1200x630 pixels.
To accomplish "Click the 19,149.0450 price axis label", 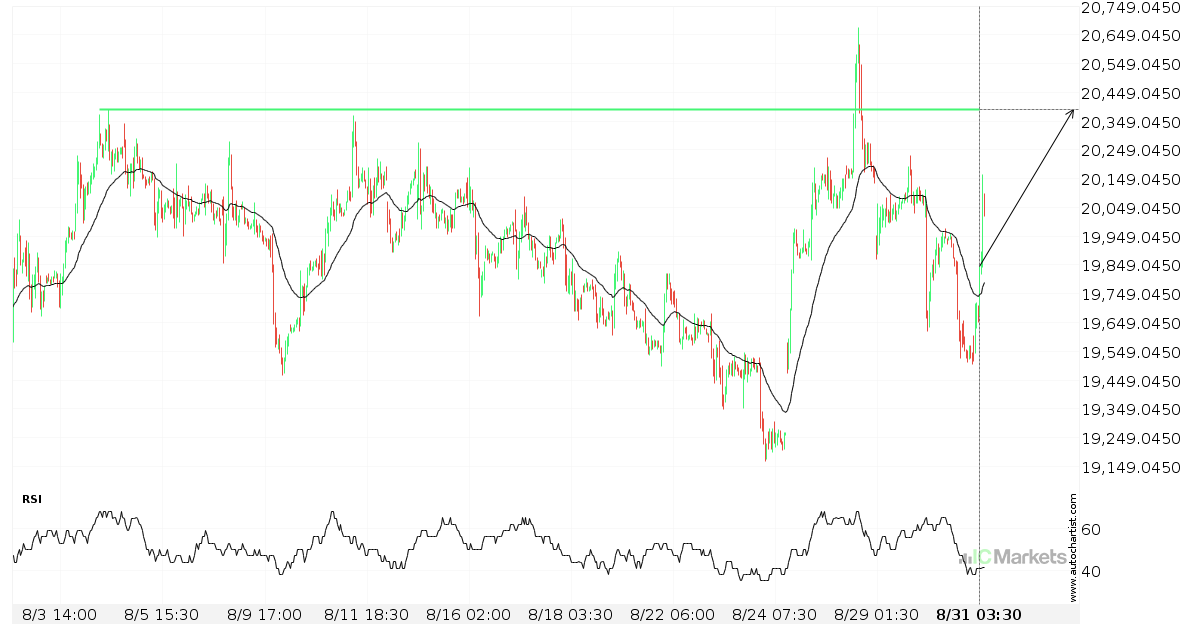I will [x=1133, y=468].
